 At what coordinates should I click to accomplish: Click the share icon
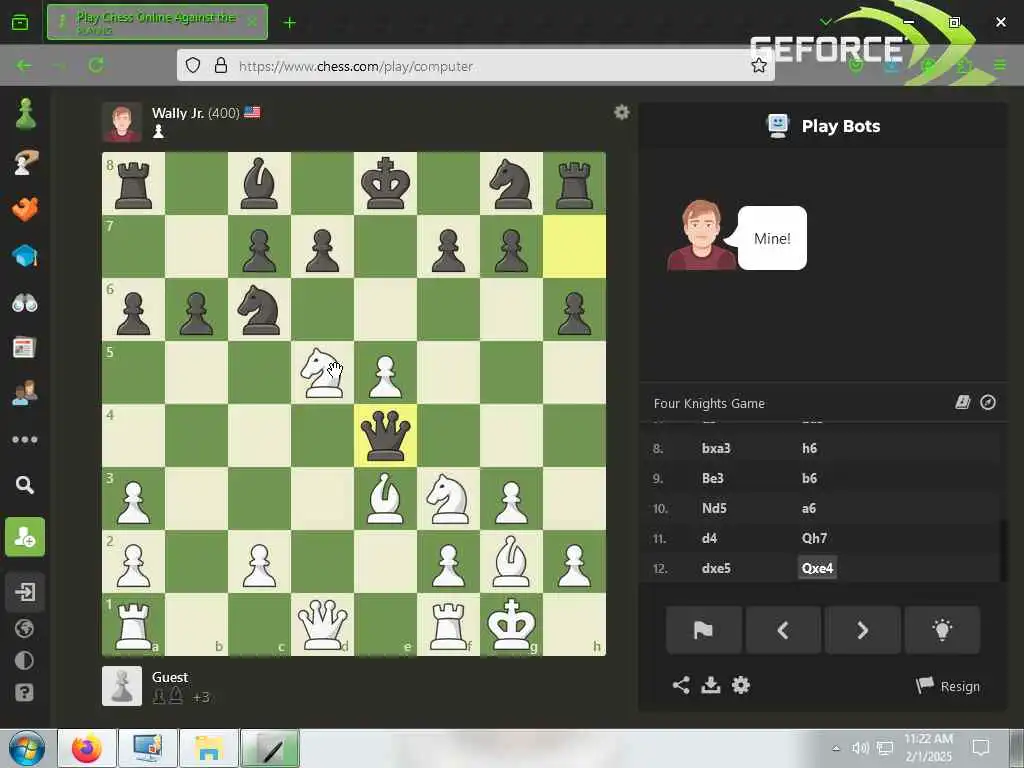point(681,685)
